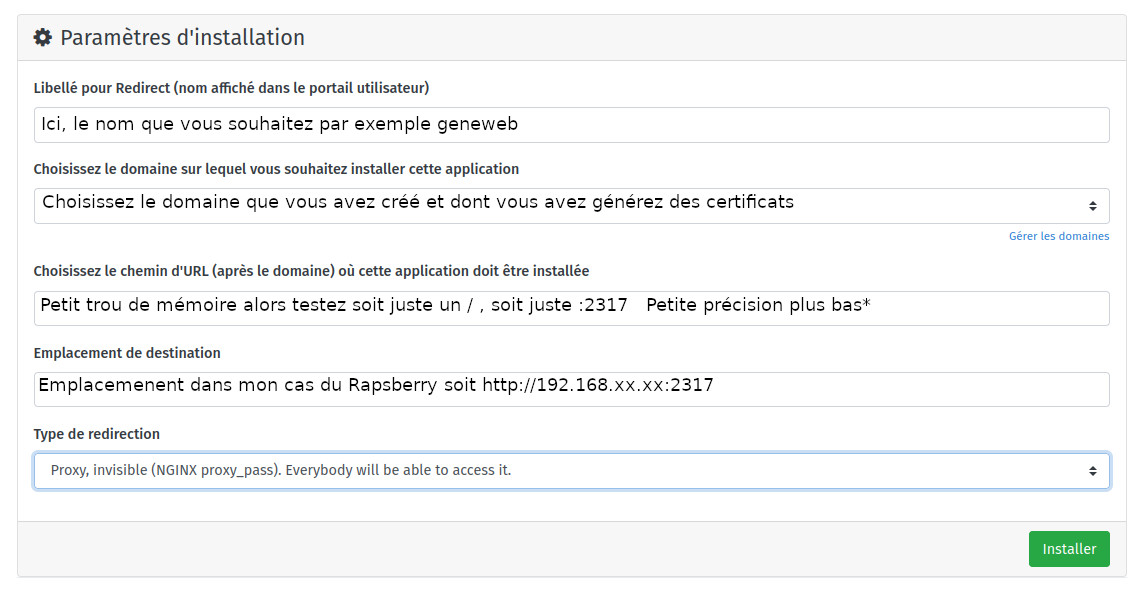Viewport: 1148px width, 593px height.
Task: Click the 'Choisissez le chemin d'URL' label
Action: pyautogui.click(x=311, y=271)
